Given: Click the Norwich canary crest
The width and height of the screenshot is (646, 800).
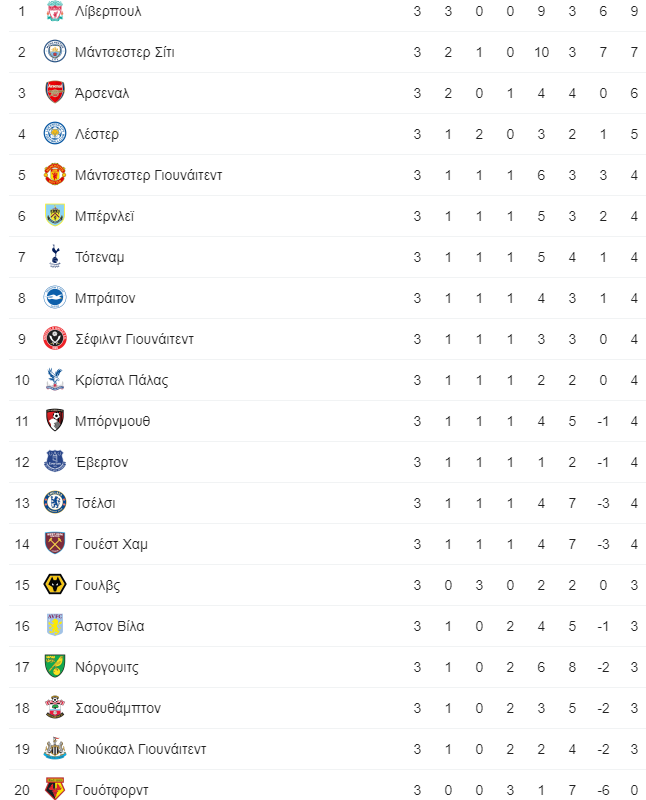Looking at the screenshot, I should pyautogui.click(x=55, y=667).
